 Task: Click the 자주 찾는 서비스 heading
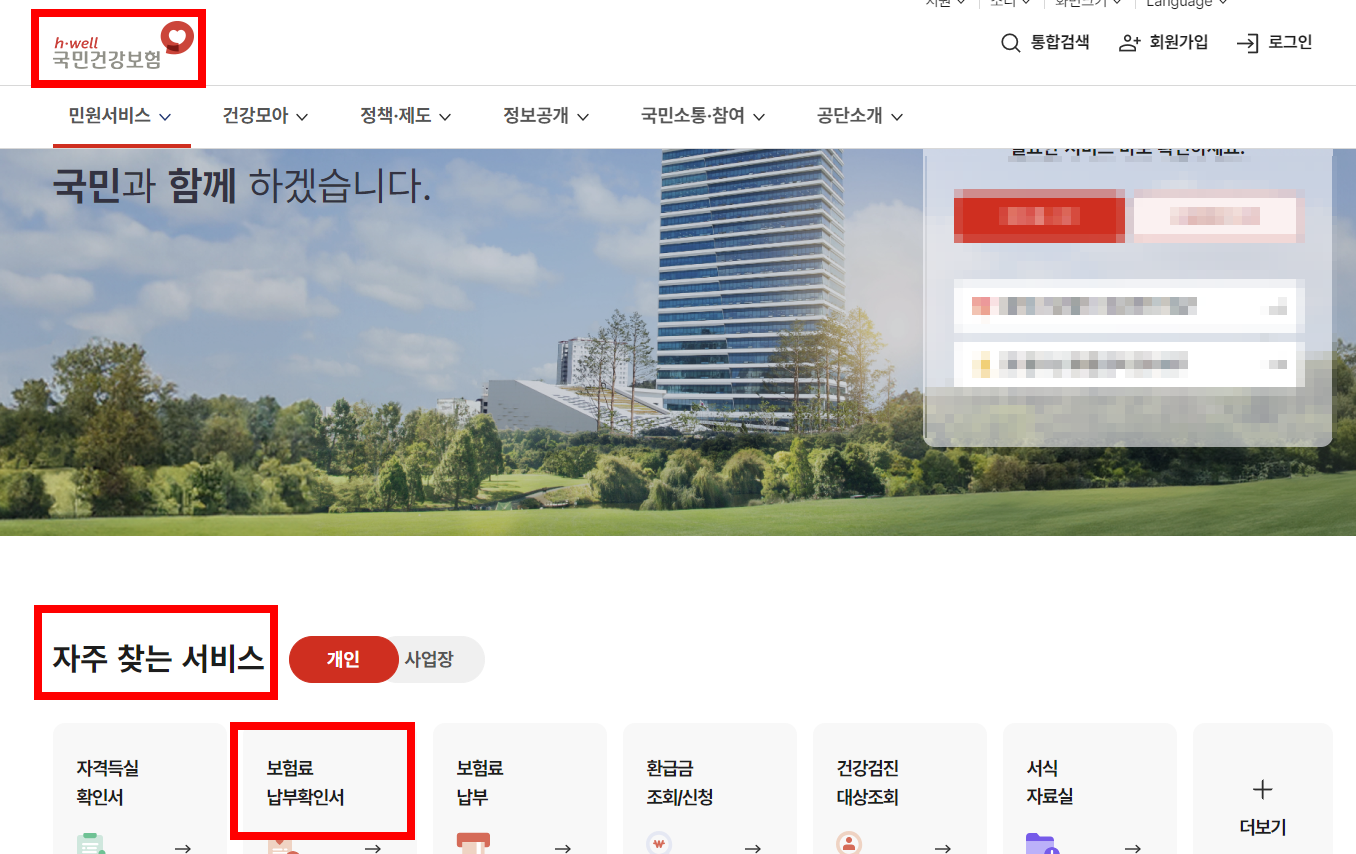pos(158,659)
